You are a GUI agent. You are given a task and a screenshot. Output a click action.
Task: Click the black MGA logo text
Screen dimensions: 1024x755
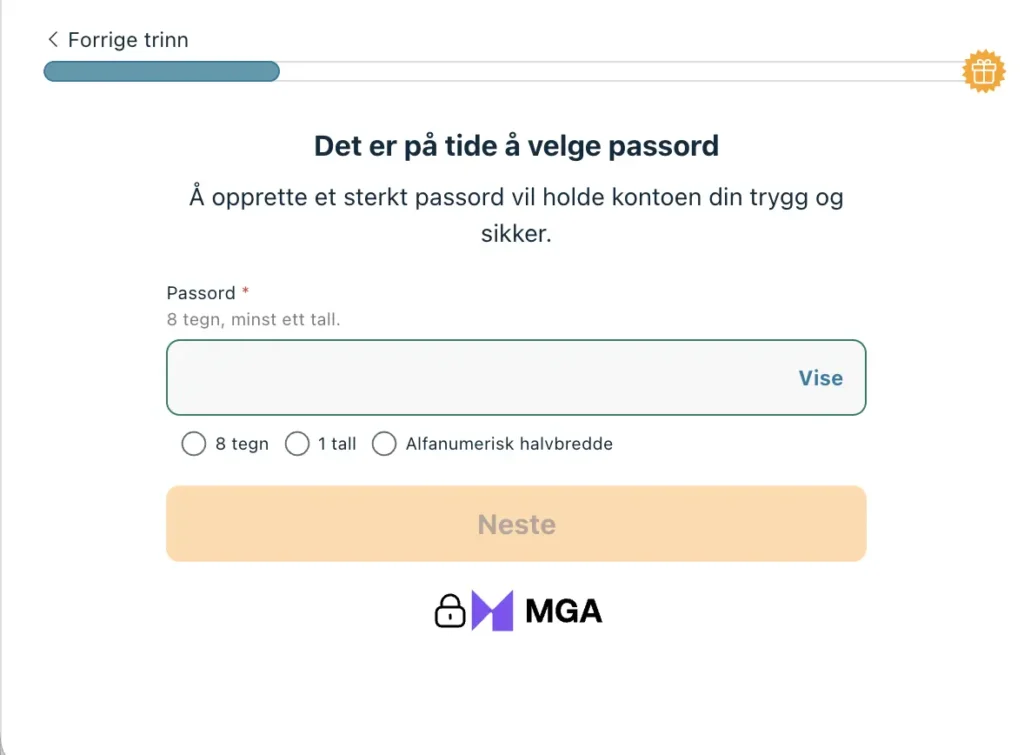pos(563,611)
